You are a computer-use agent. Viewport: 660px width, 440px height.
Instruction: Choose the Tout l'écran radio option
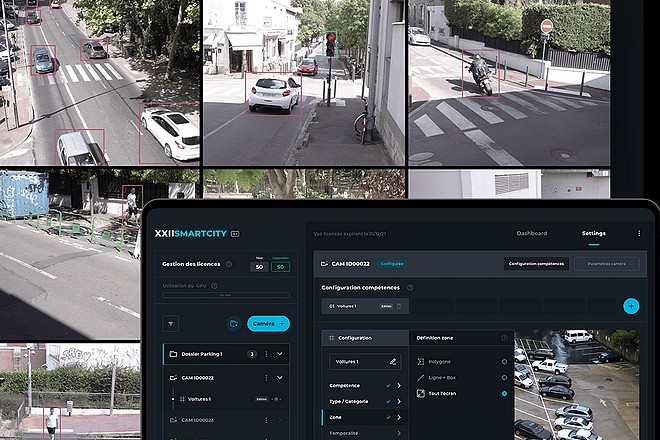coord(504,393)
